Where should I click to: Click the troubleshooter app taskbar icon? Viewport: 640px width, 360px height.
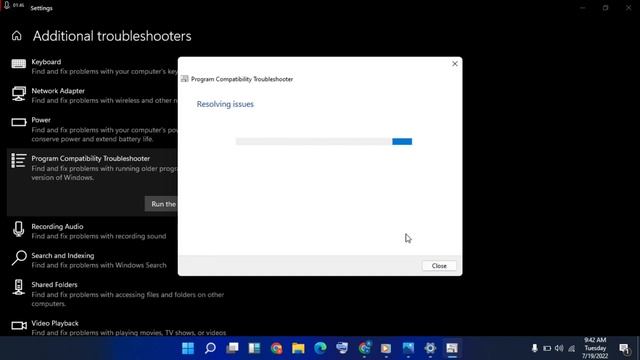pos(452,348)
